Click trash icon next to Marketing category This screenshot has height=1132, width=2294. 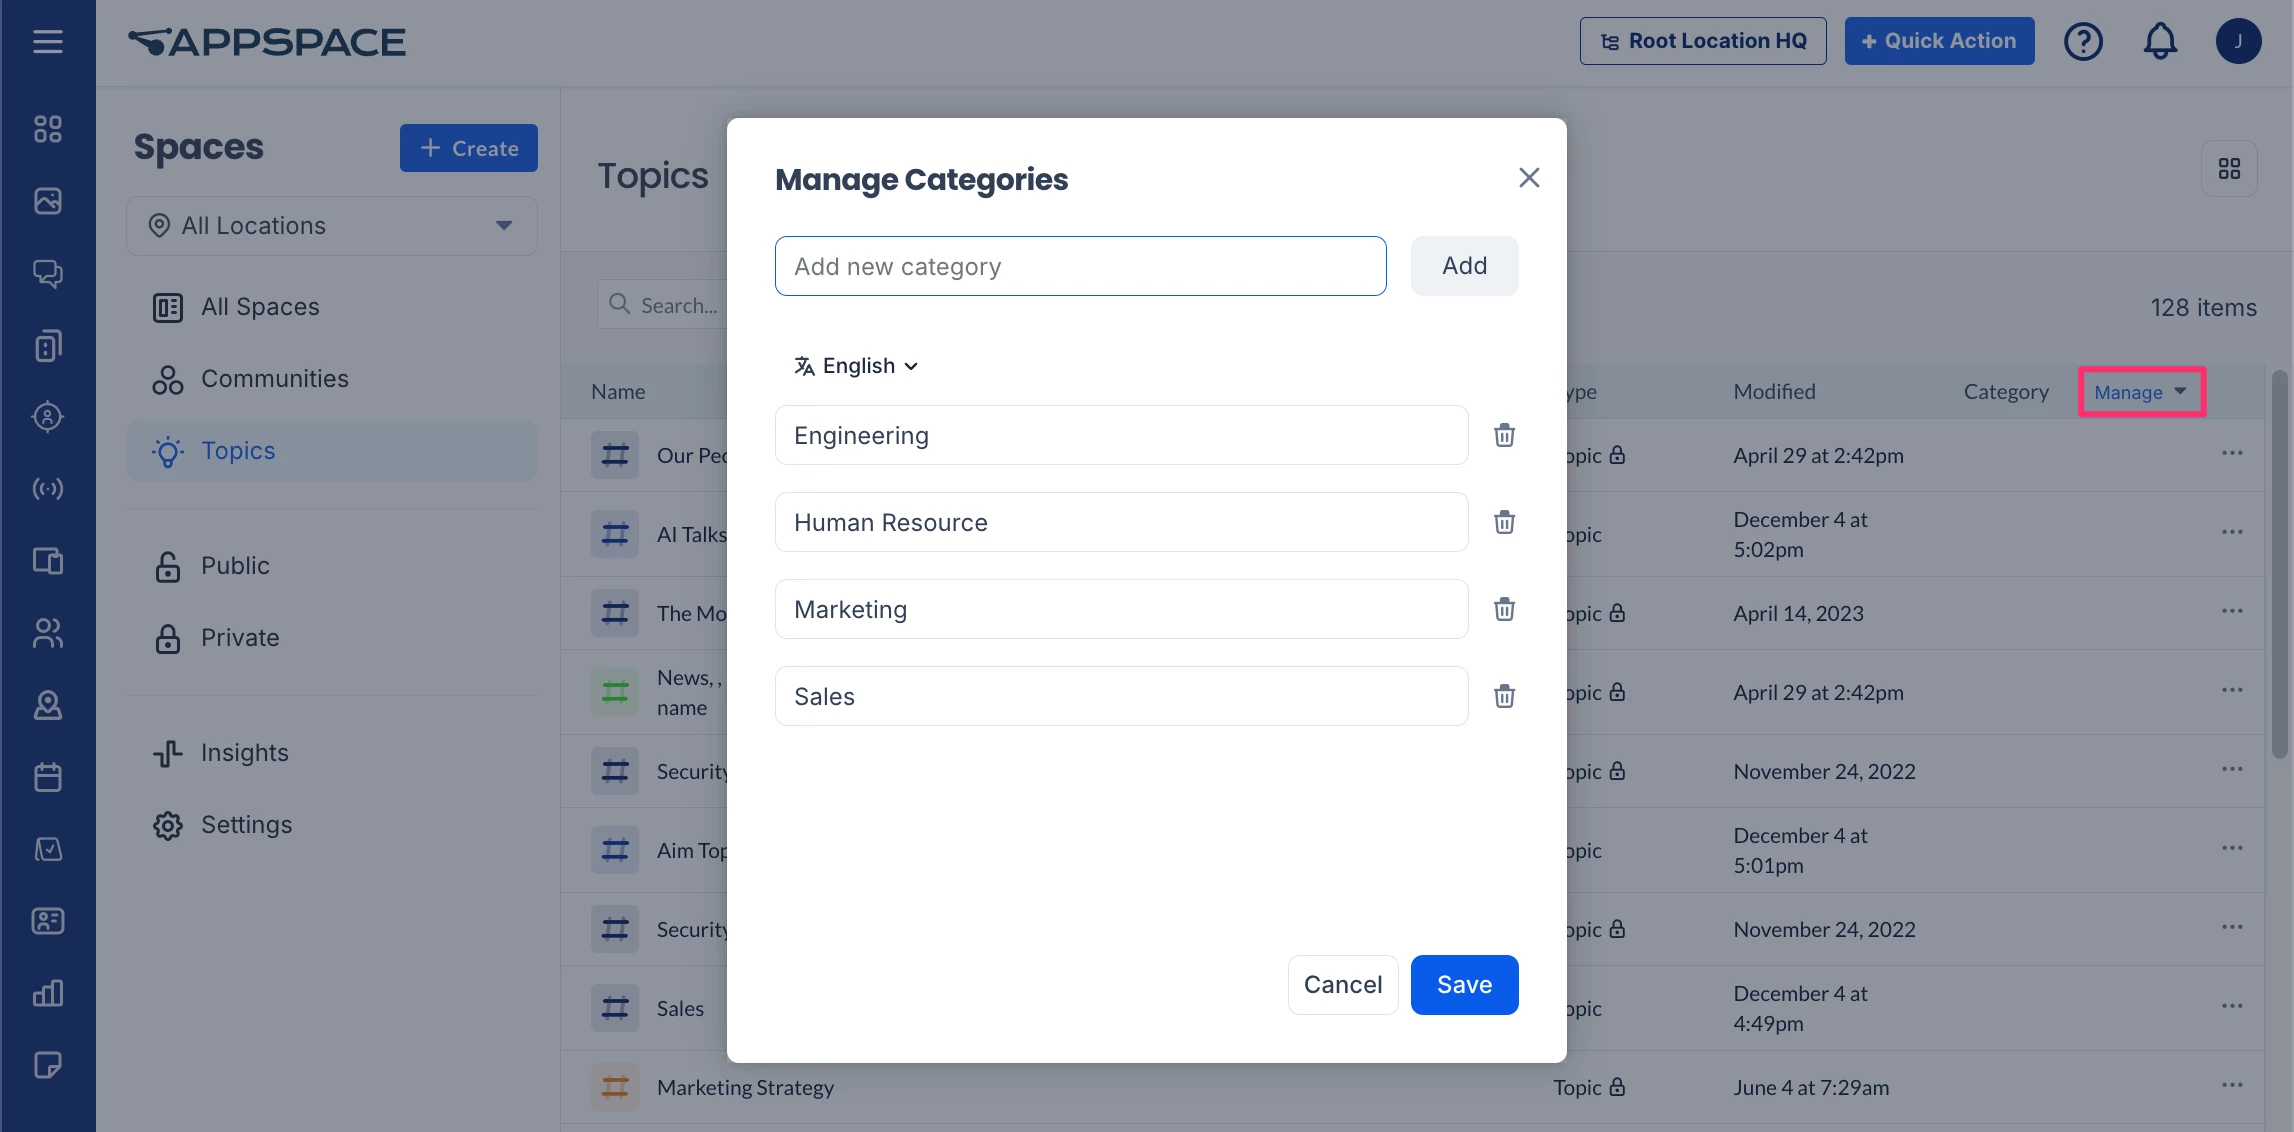1504,609
